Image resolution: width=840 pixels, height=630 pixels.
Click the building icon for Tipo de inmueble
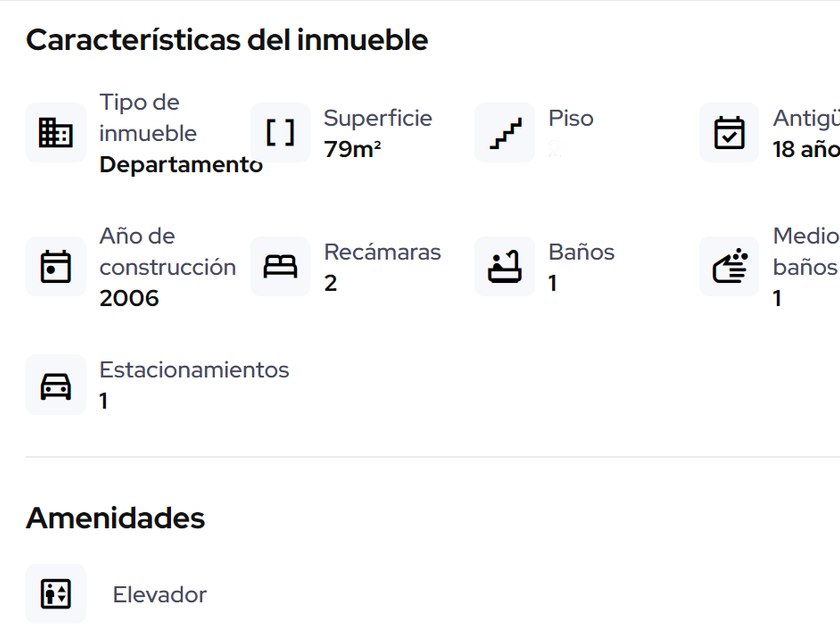tap(55, 133)
